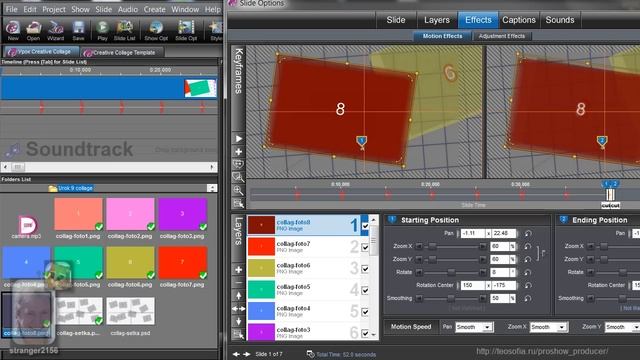Click the Motion Speed button
Image resolution: width=640 pixels, height=360 pixels.
click(411, 327)
